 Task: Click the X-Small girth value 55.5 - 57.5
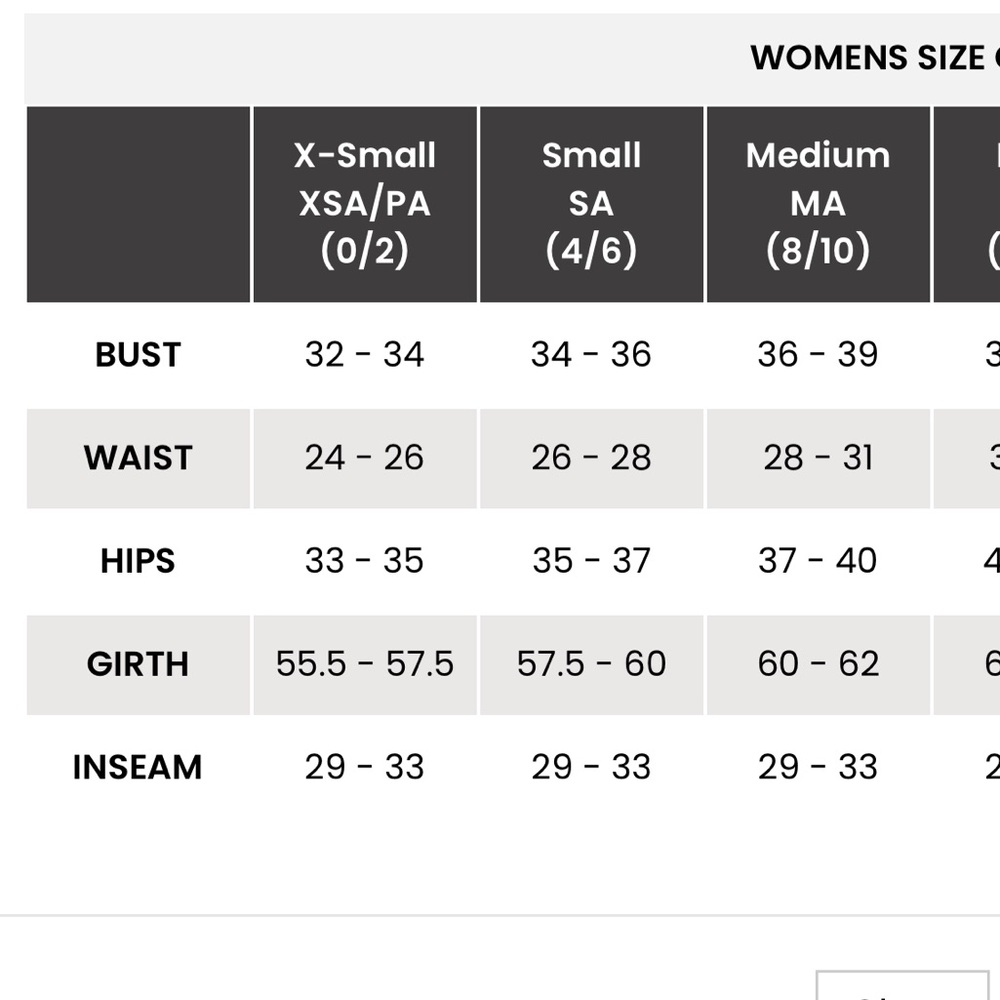[x=365, y=664]
